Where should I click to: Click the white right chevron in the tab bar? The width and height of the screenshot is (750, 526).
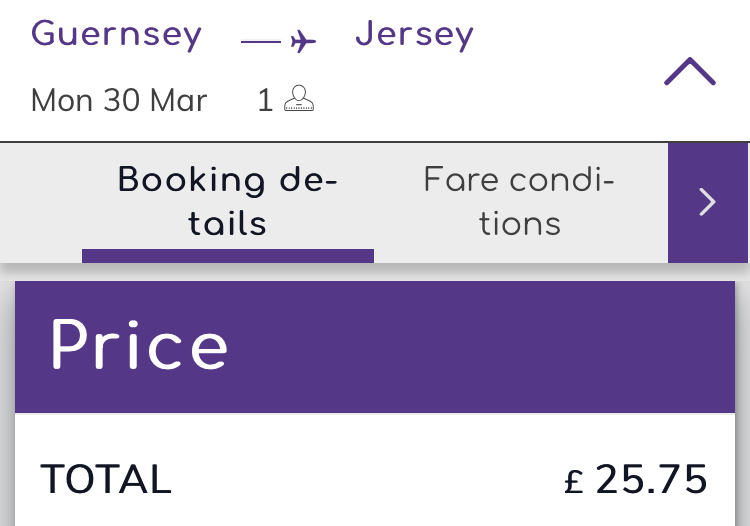[x=708, y=202]
